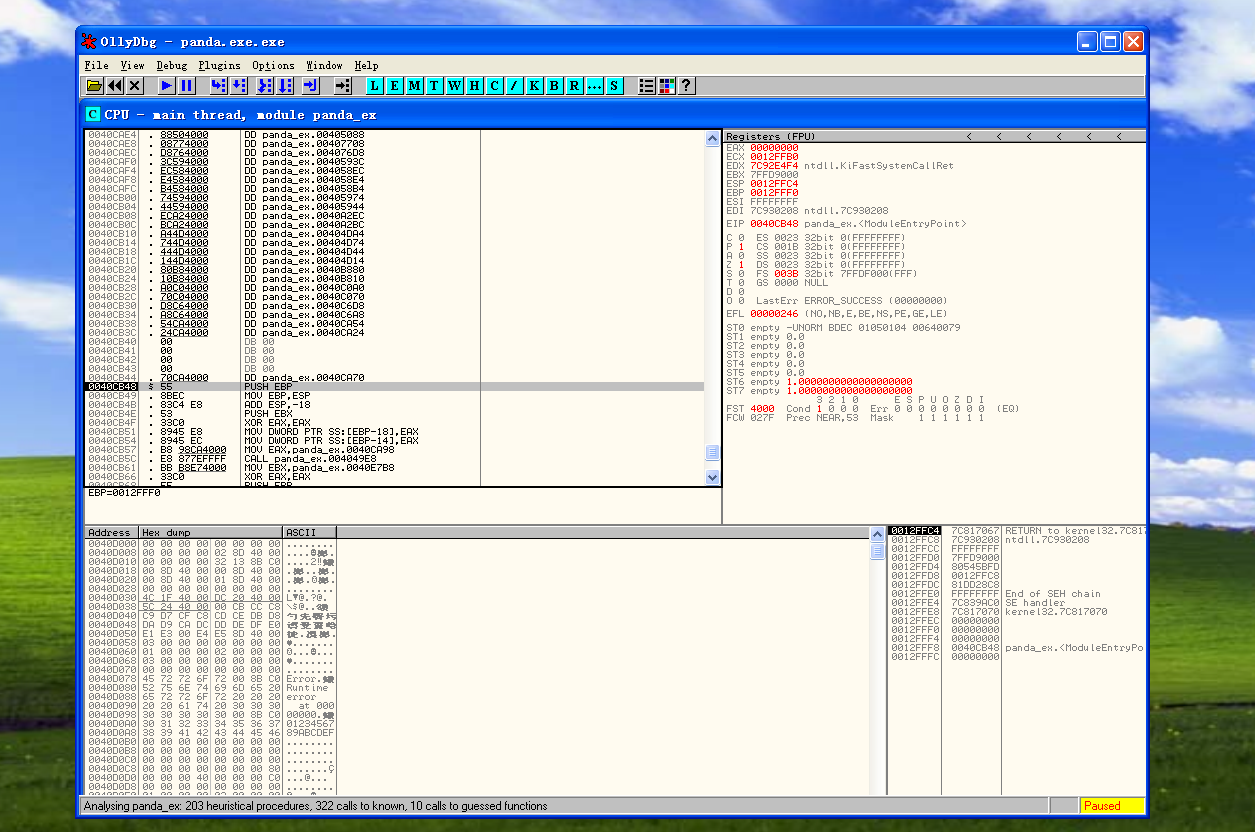Click the Registers (FPU) header bar

tap(840, 136)
